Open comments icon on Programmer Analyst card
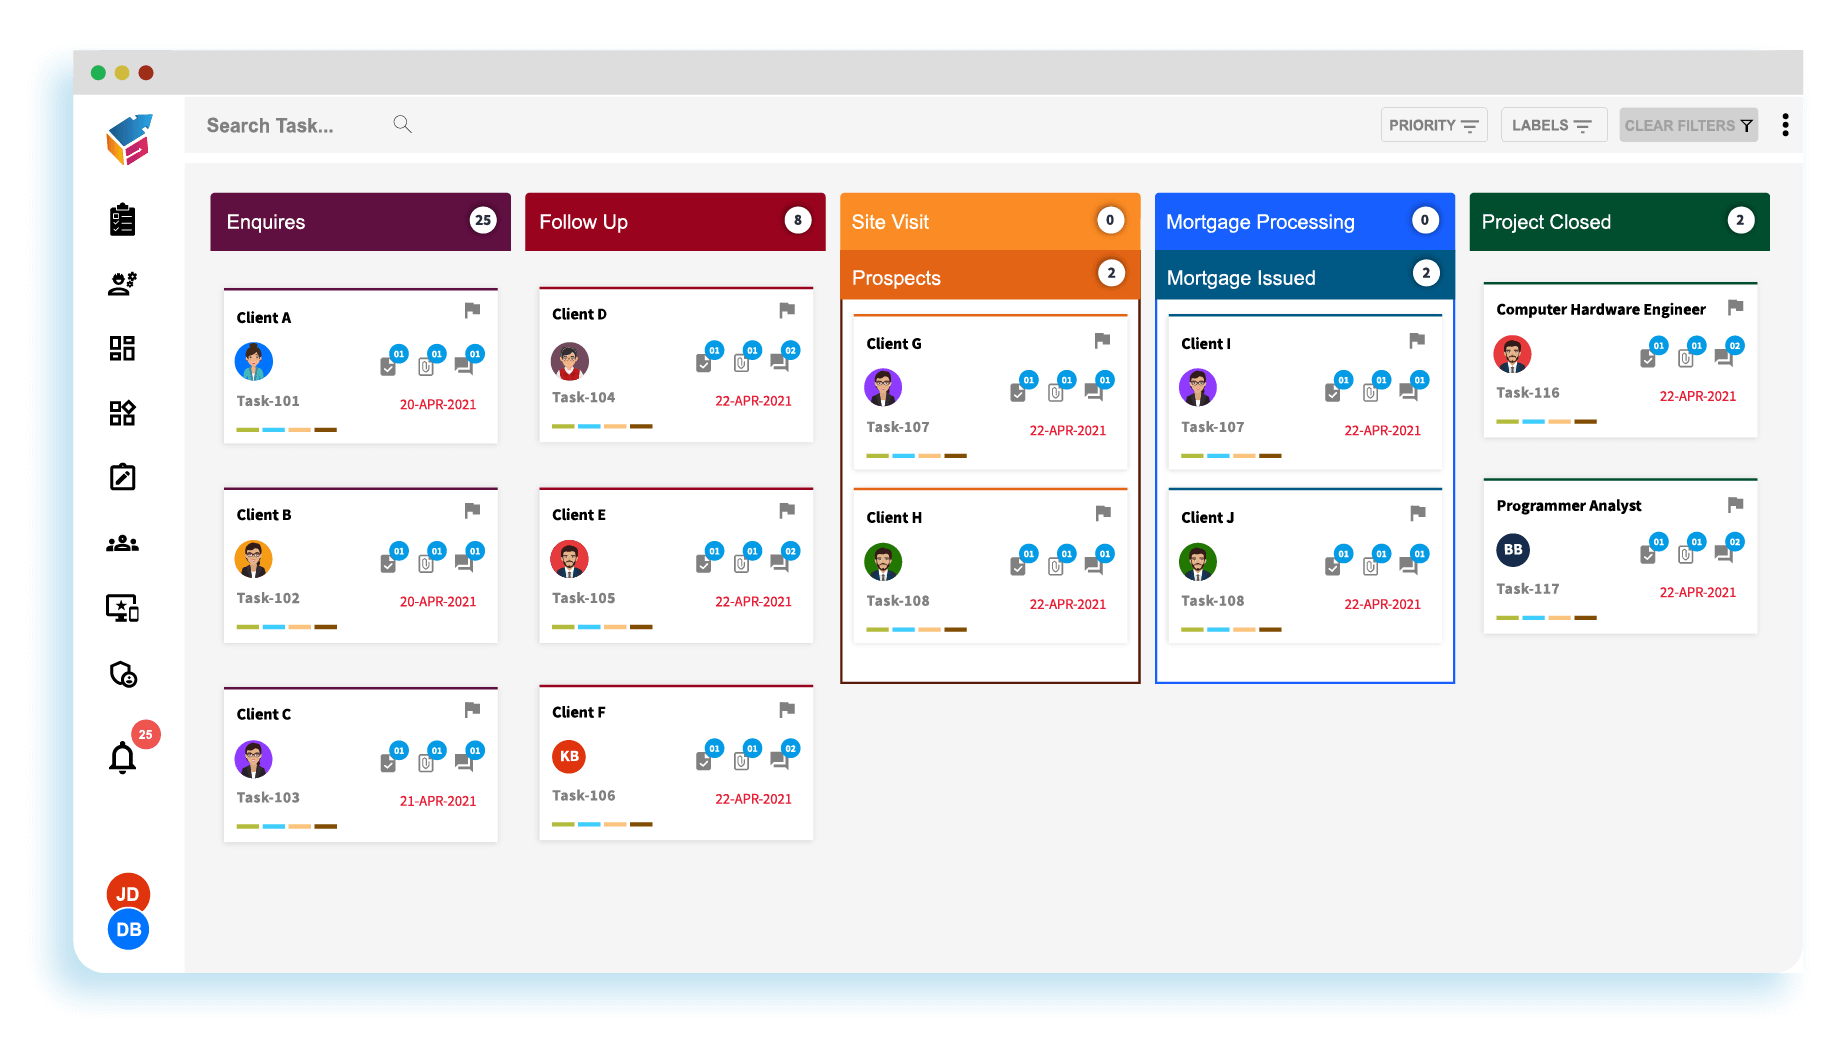This screenshot has width=1830, height=1037. [1724, 553]
